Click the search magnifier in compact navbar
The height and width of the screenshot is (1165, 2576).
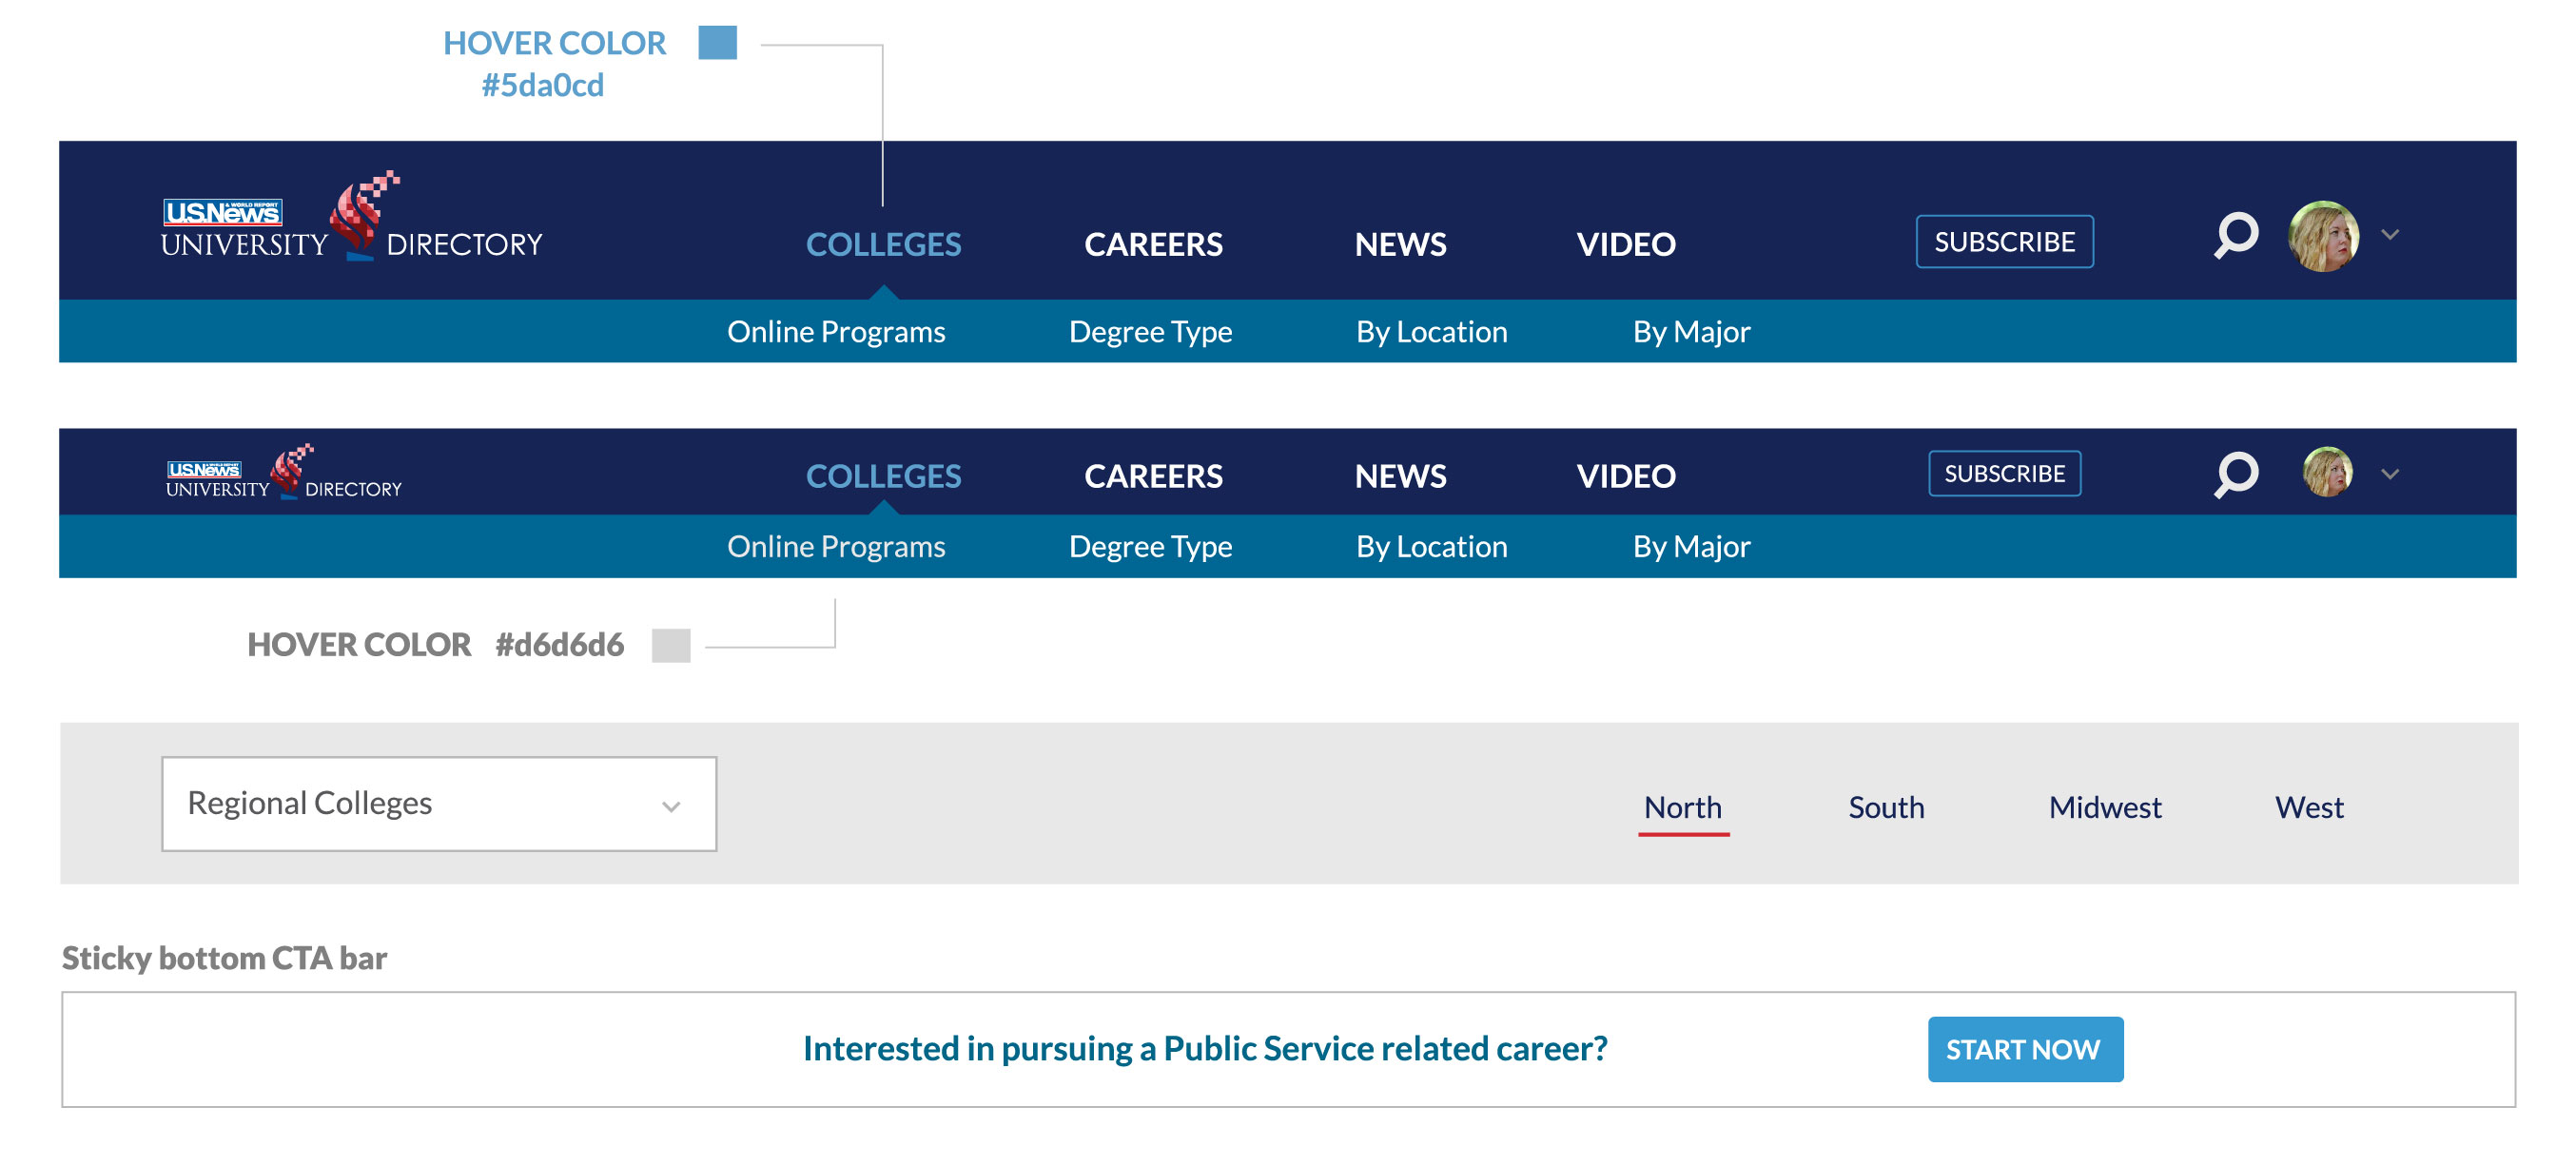[2235, 474]
